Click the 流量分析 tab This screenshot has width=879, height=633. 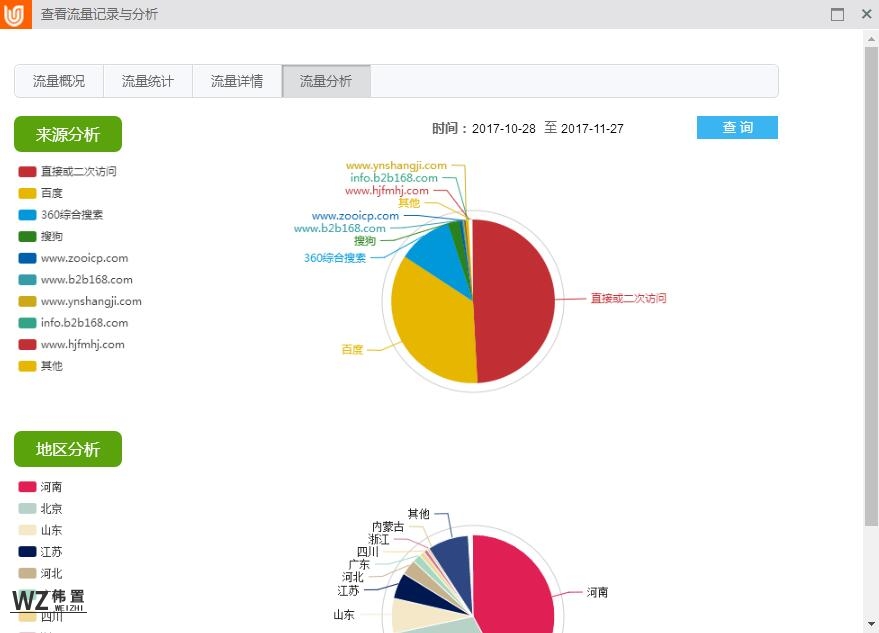(326, 82)
